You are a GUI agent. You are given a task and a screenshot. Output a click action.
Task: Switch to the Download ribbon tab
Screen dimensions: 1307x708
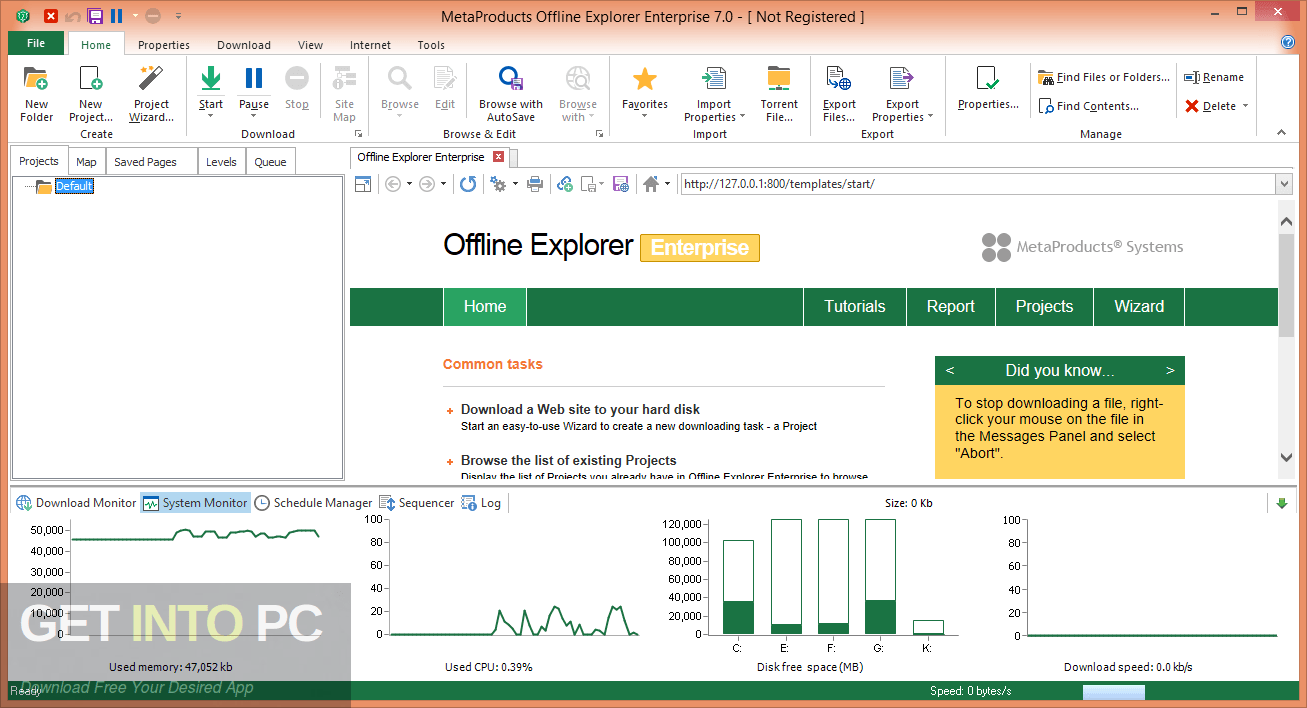coord(244,45)
